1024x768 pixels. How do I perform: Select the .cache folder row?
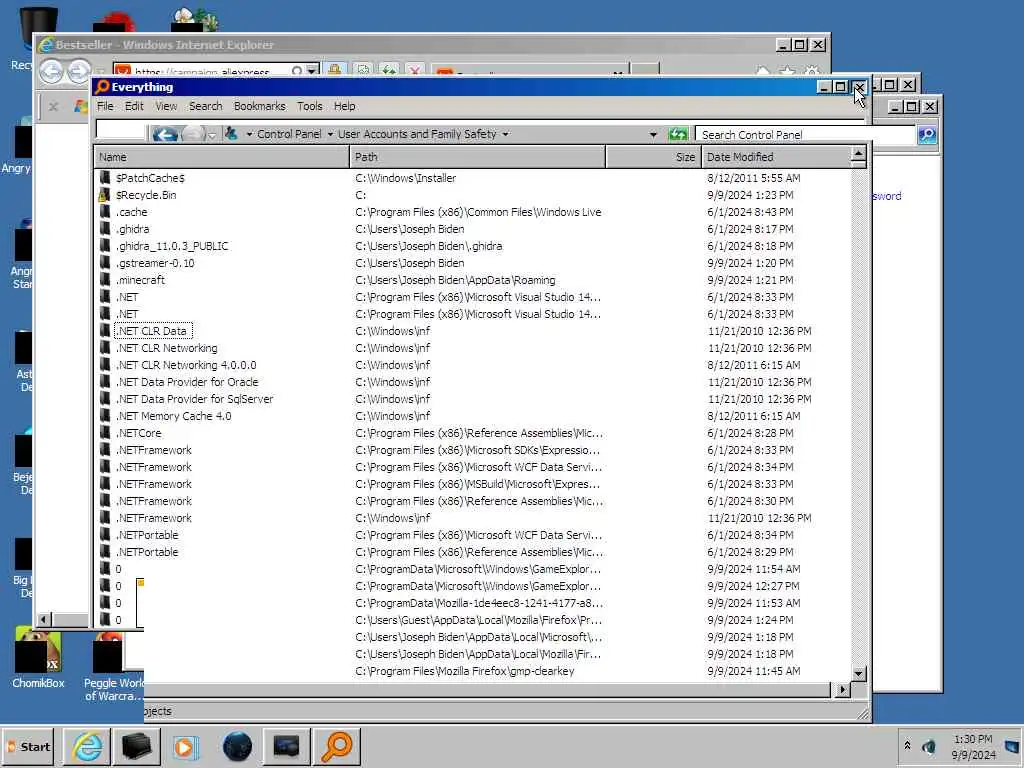(x=473, y=212)
